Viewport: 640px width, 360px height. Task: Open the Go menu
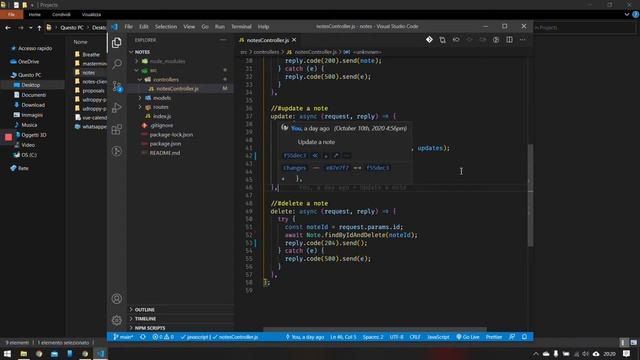click(x=205, y=27)
